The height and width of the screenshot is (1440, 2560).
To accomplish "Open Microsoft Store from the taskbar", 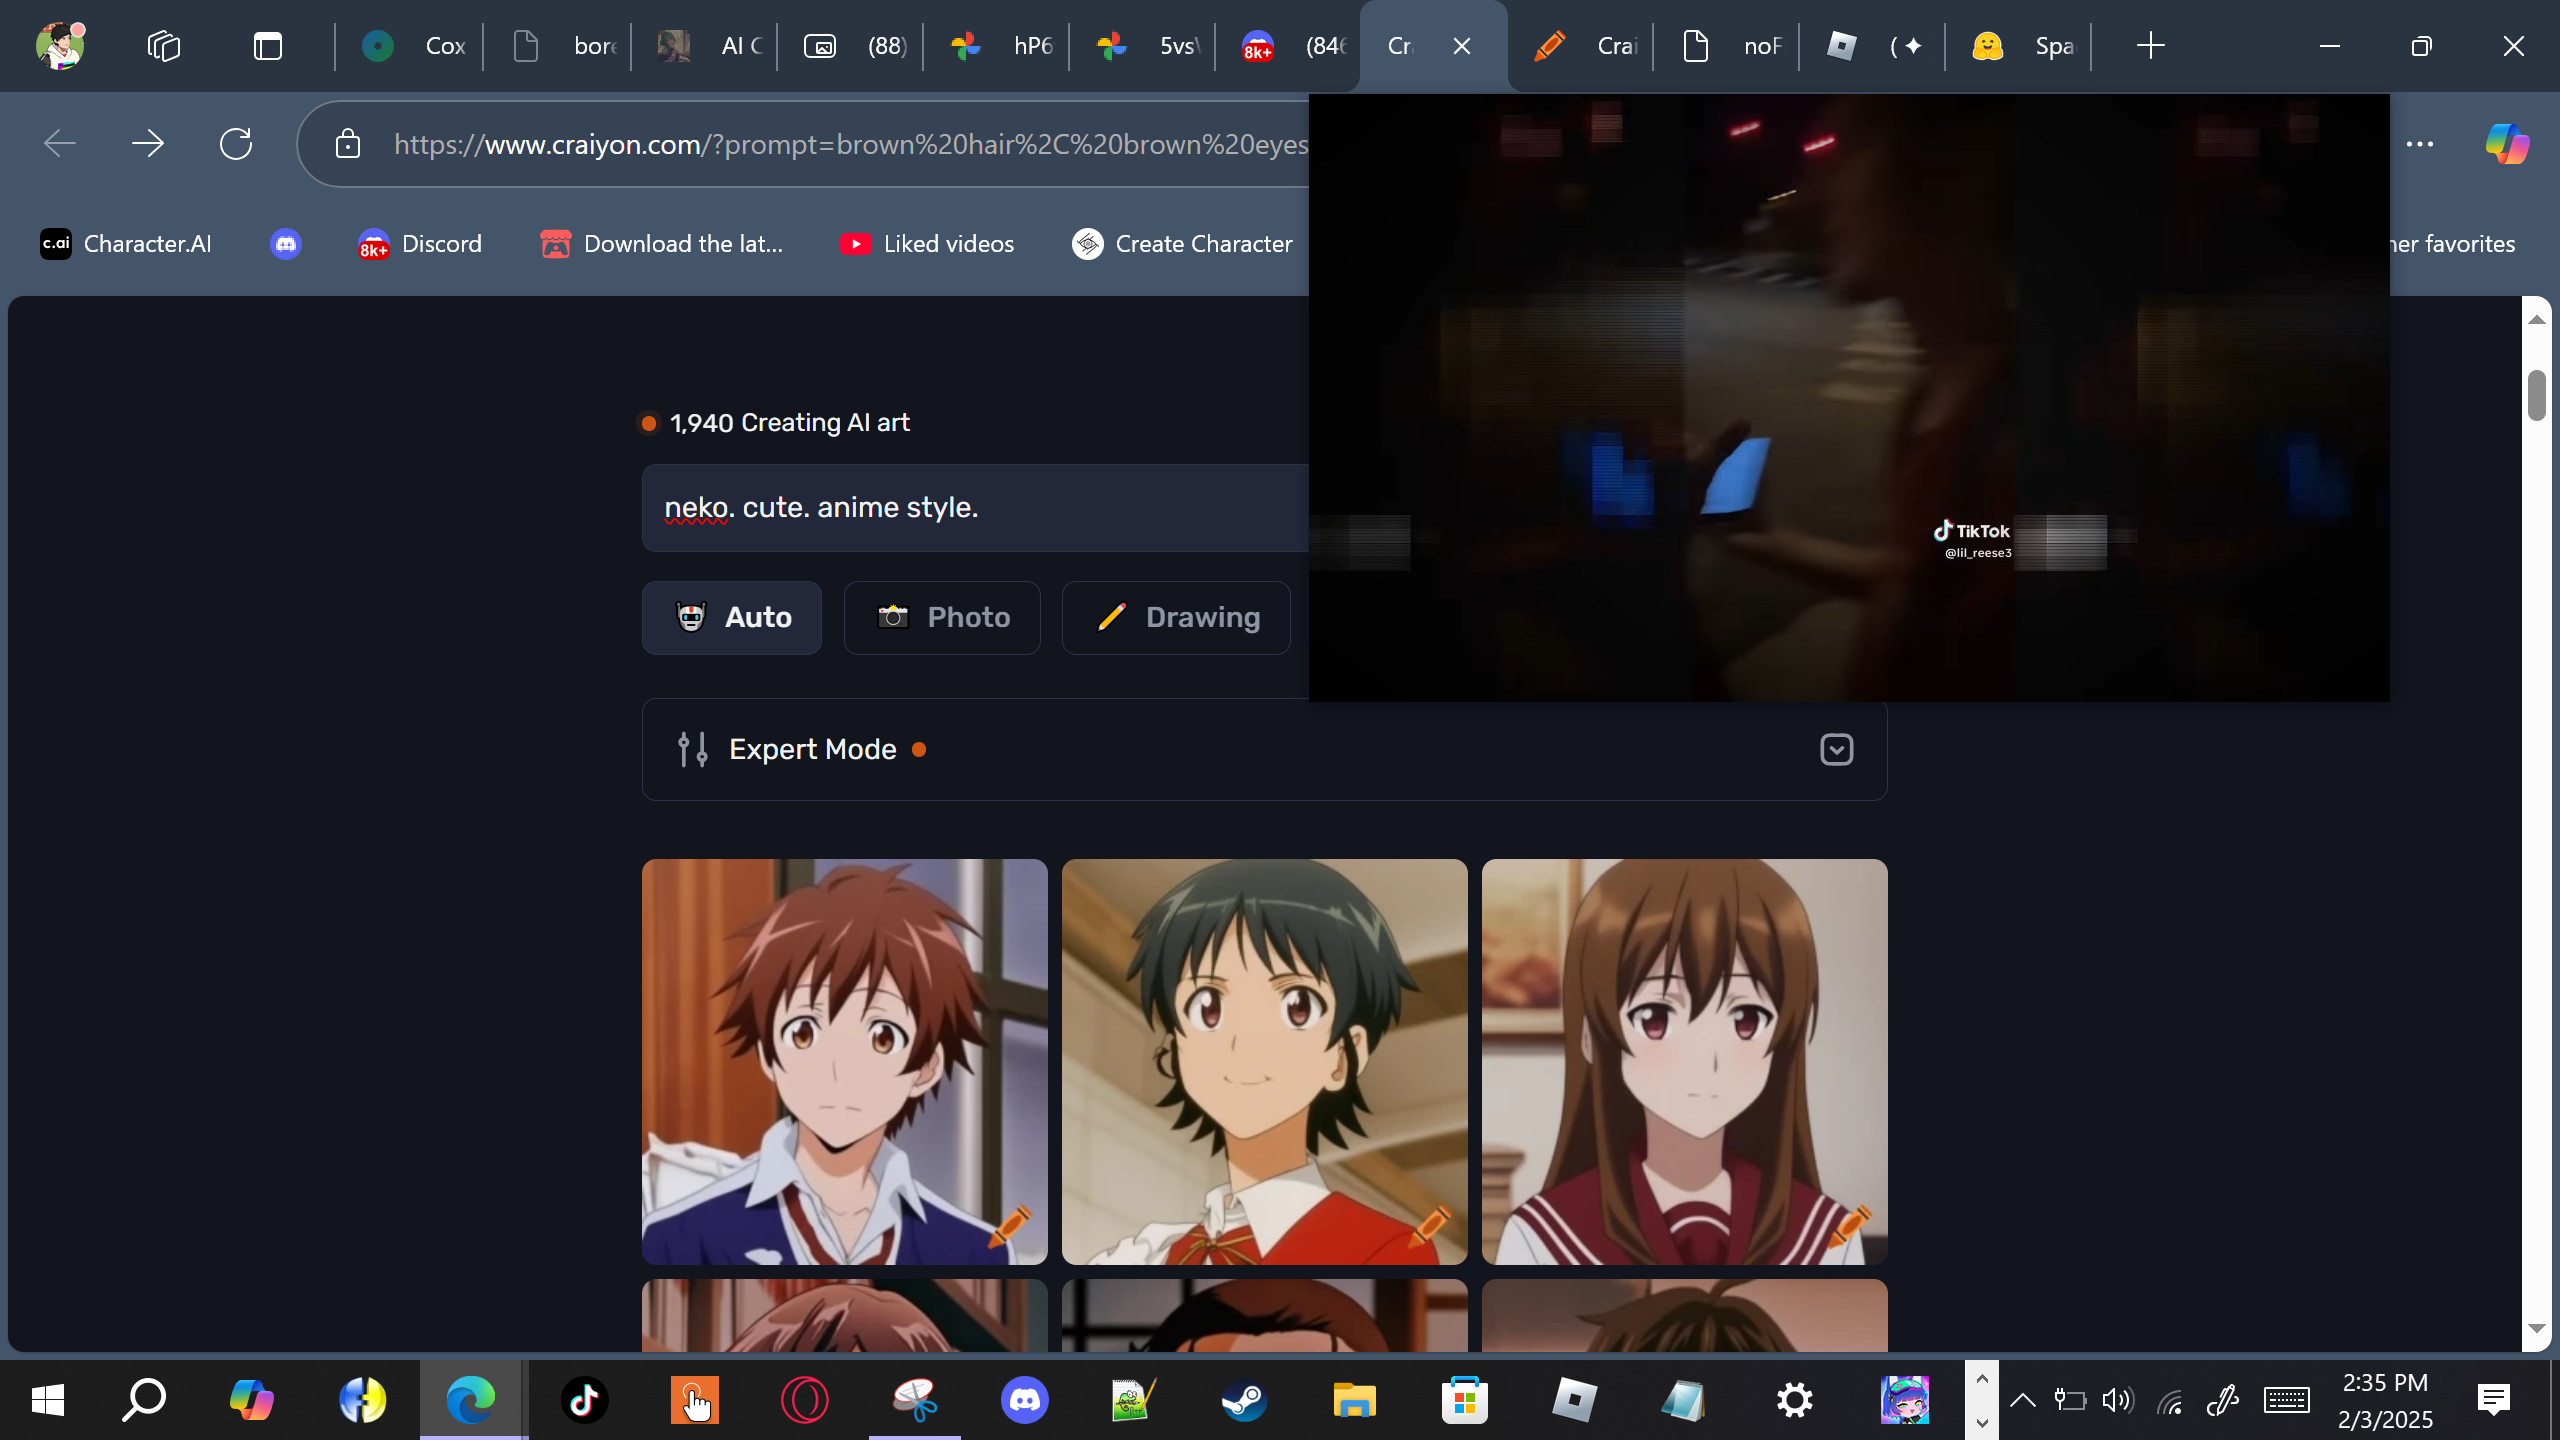I will 1465,1400.
